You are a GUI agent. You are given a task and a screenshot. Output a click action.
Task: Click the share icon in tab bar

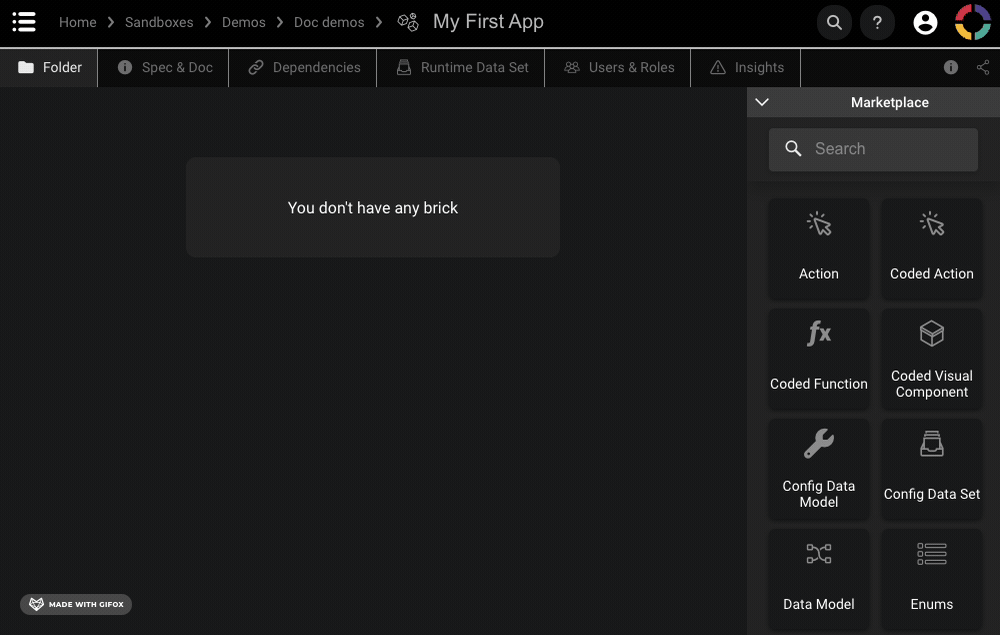[983, 67]
